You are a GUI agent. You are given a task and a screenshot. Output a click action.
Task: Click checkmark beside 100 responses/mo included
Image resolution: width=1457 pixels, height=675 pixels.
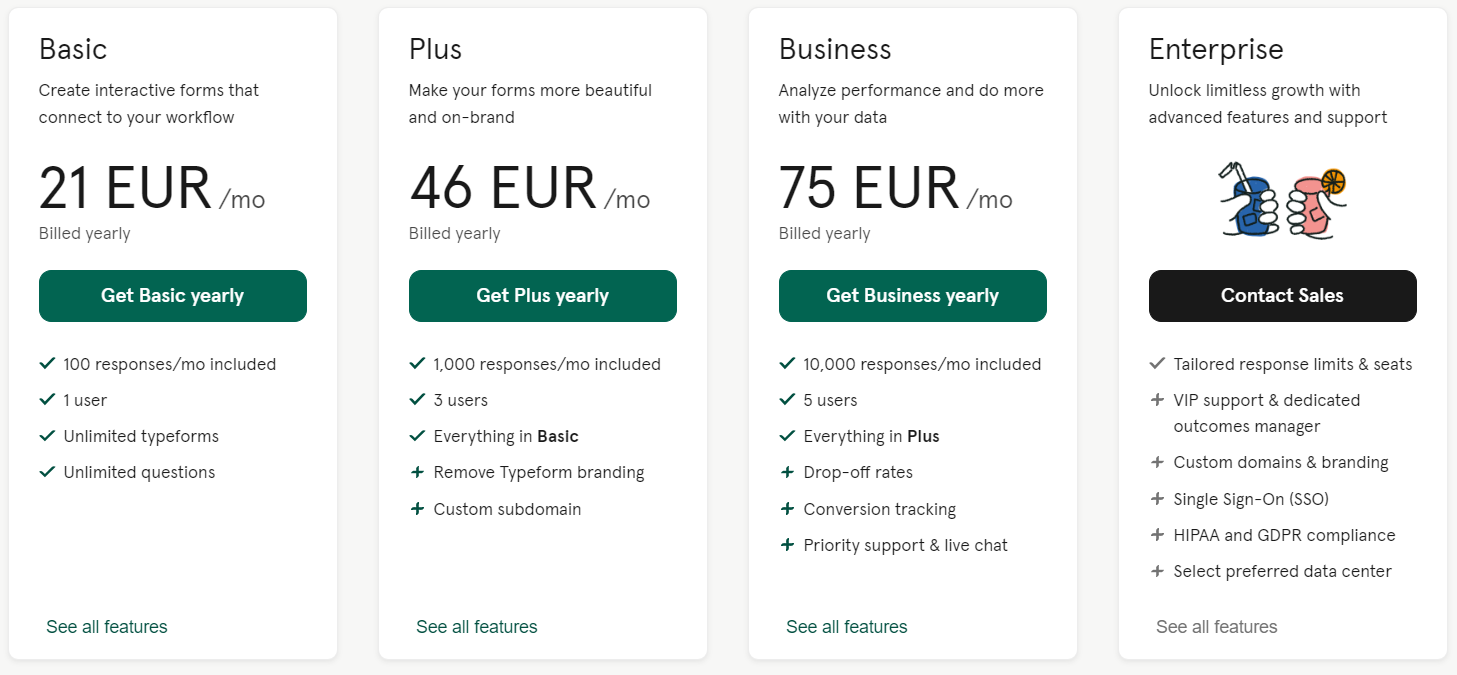pos(47,364)
